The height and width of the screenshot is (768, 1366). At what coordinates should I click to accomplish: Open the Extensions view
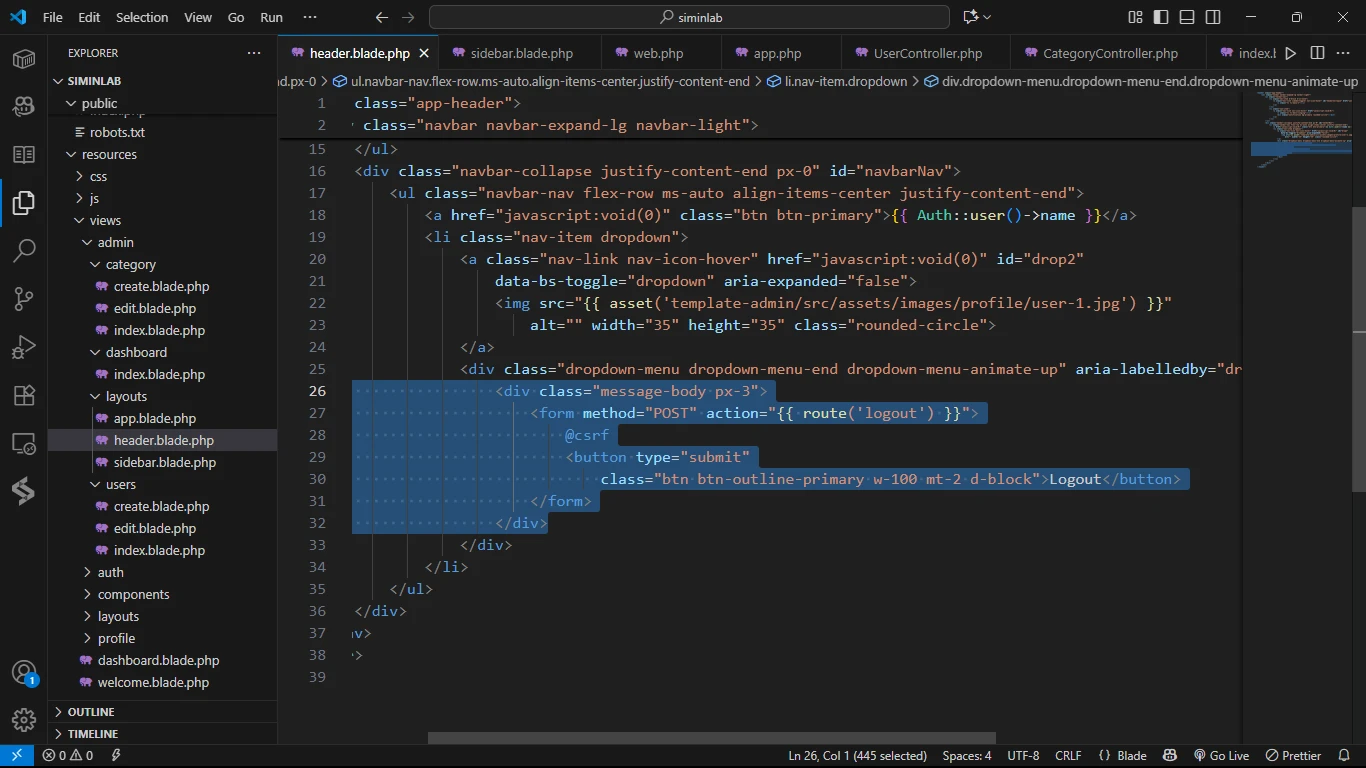pos(24,395)
